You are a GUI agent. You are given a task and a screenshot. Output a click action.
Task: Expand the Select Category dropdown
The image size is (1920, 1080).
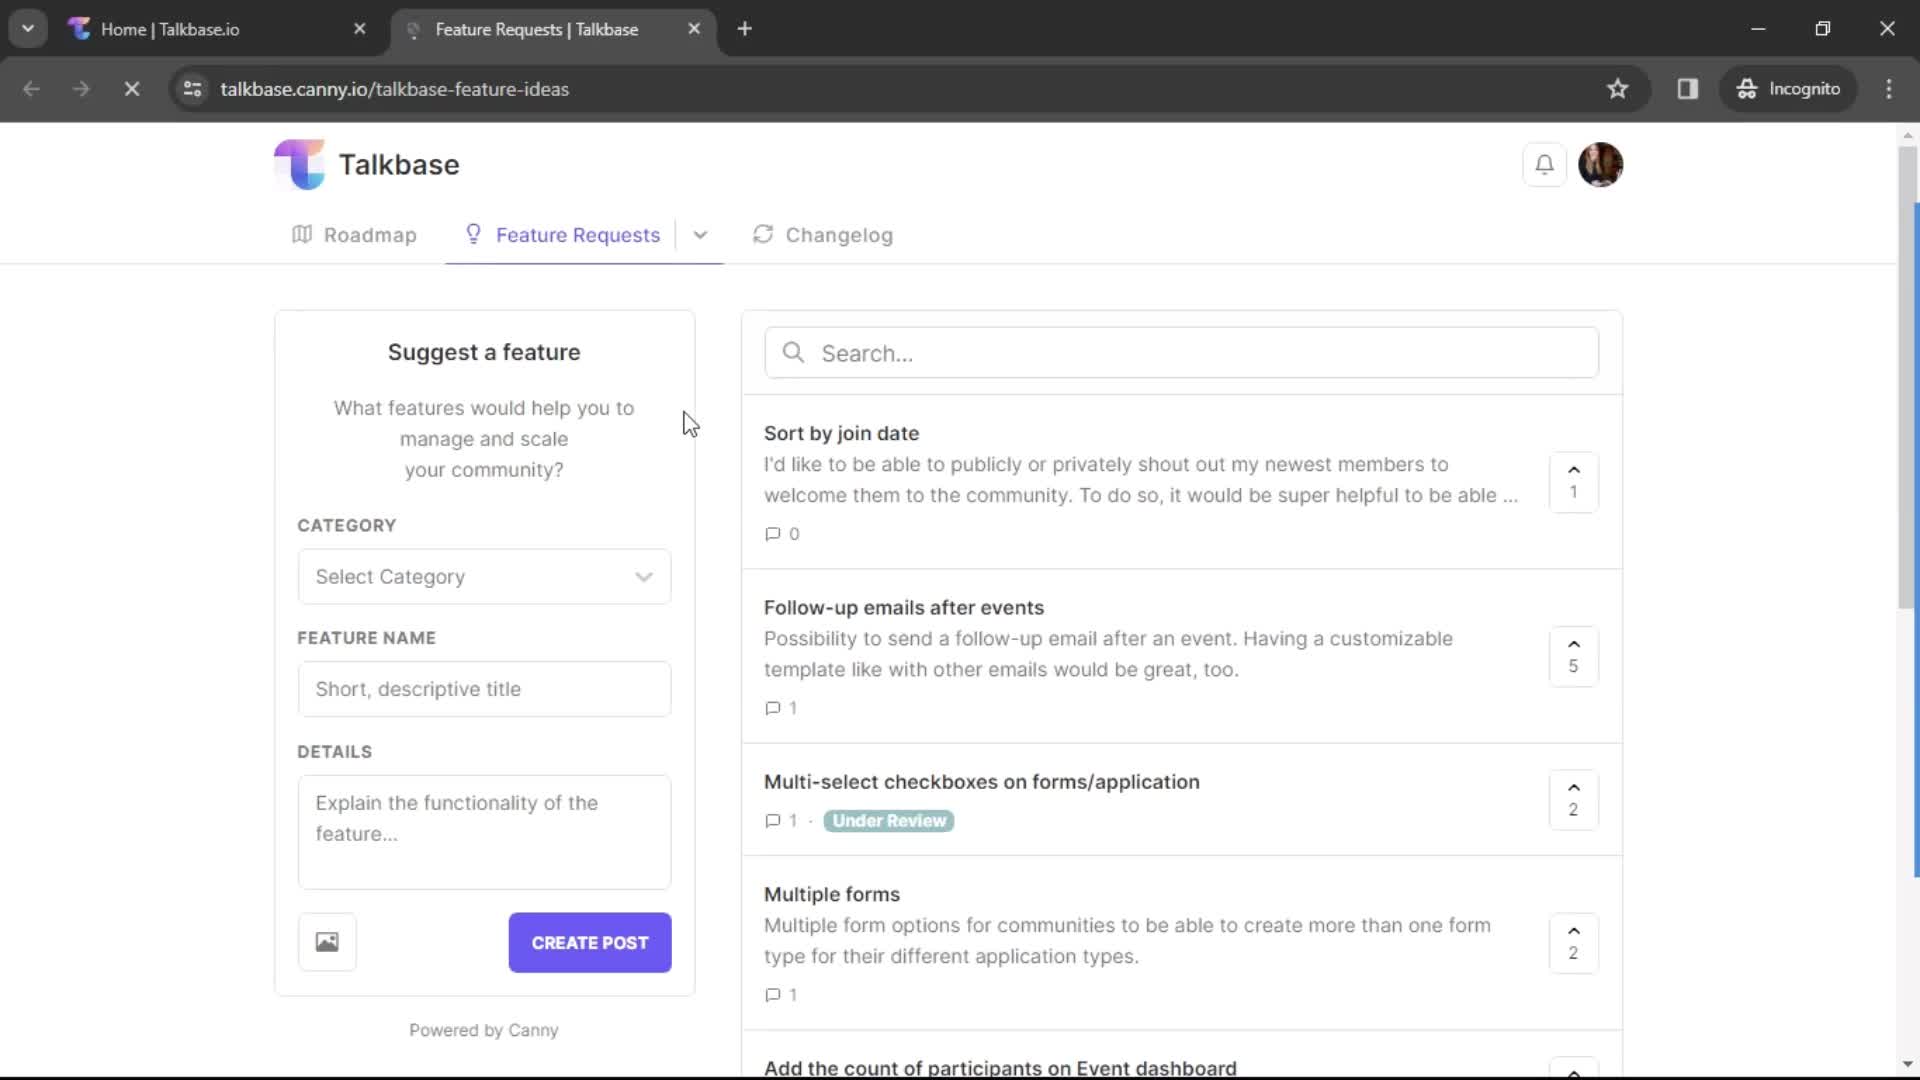485,576
